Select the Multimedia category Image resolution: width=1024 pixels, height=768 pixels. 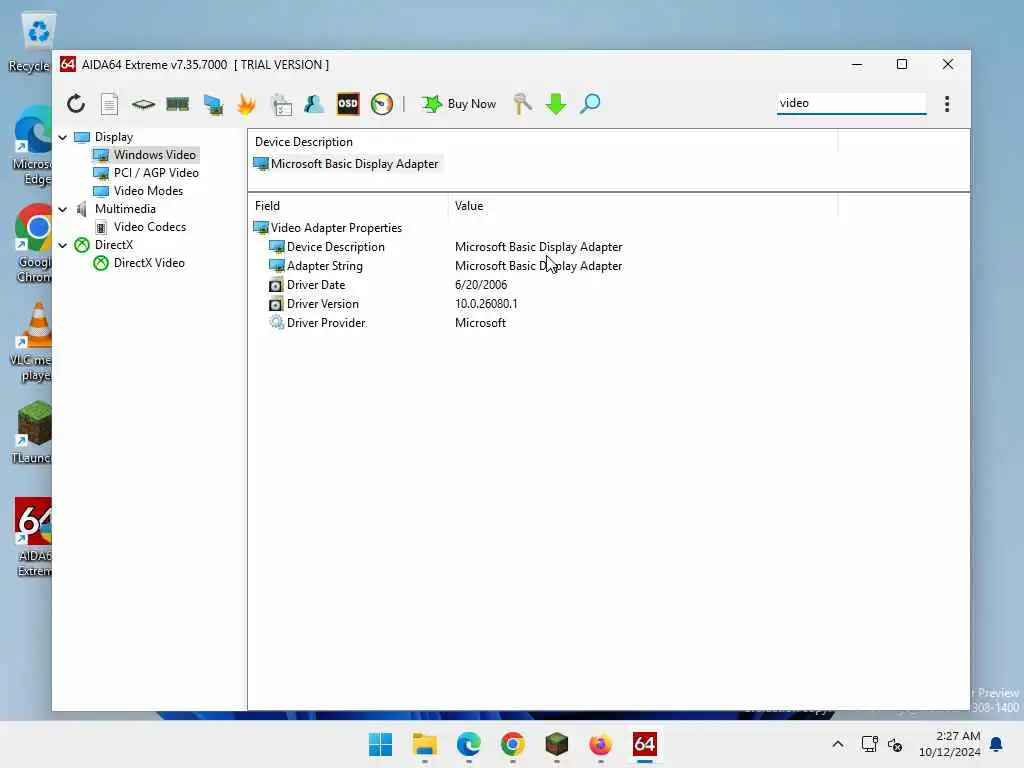pyautogui.click(x=125, y=208)
